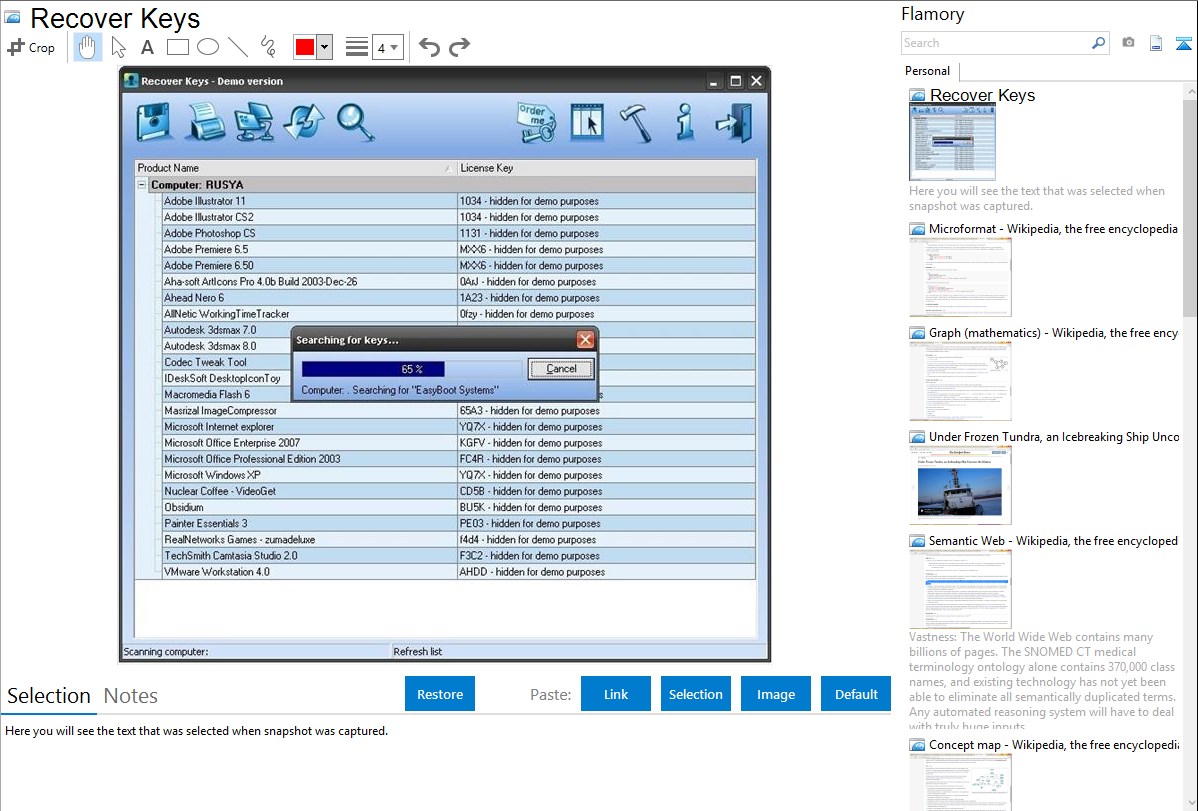Image resolution: width=1198 pixels, height=811 pixels.
Task: Select the straight line tool
Action: click(x=238, y=47)
